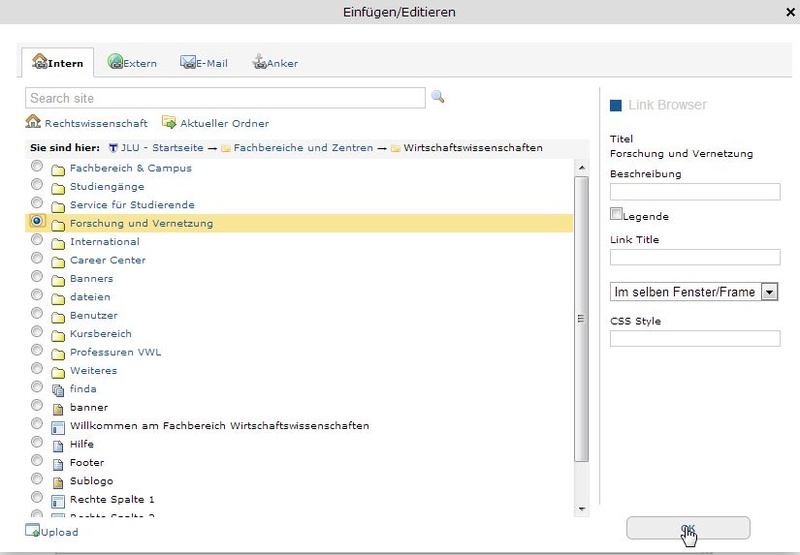The width and height of the screenshot is (800, 555).
Task: Toggle the Legende checkbox
Action: 616,214
